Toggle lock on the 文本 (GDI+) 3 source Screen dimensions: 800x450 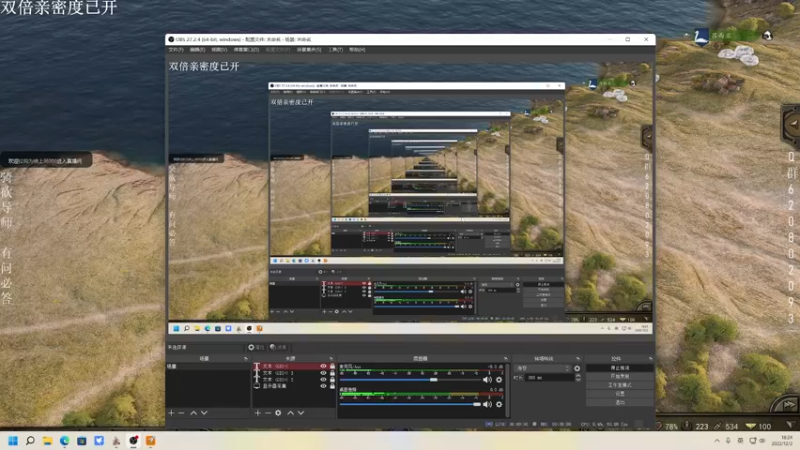point(332,373)
